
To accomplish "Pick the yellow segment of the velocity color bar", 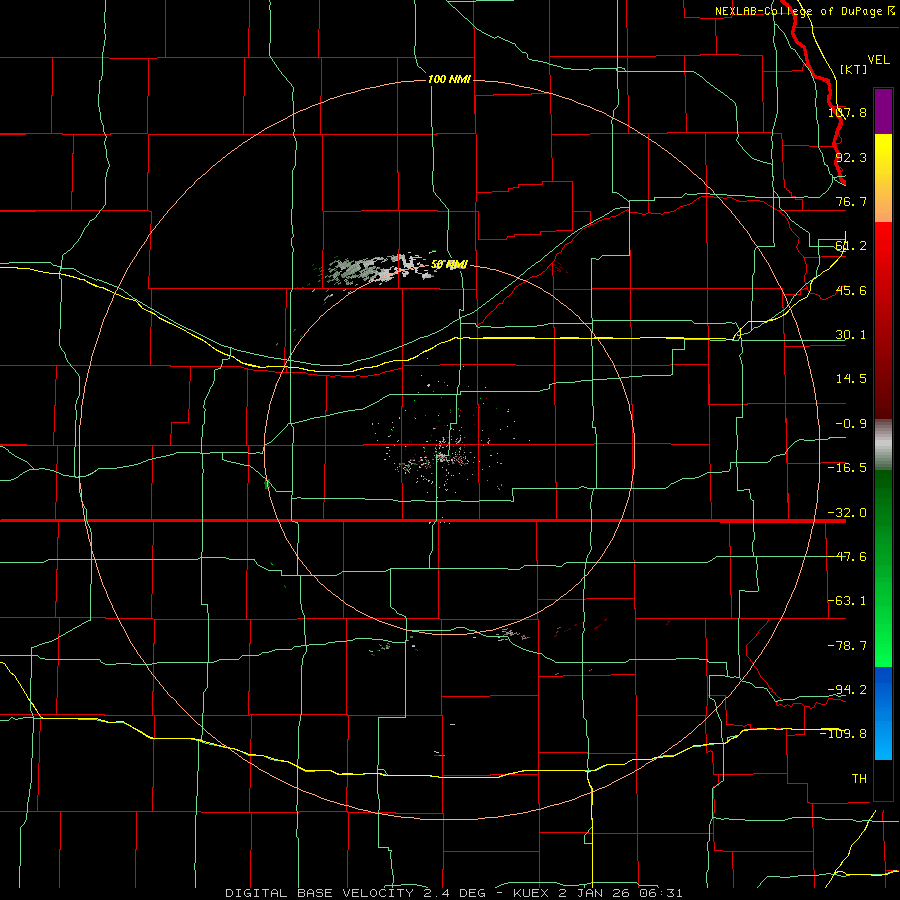I will (x=883, y=178).
